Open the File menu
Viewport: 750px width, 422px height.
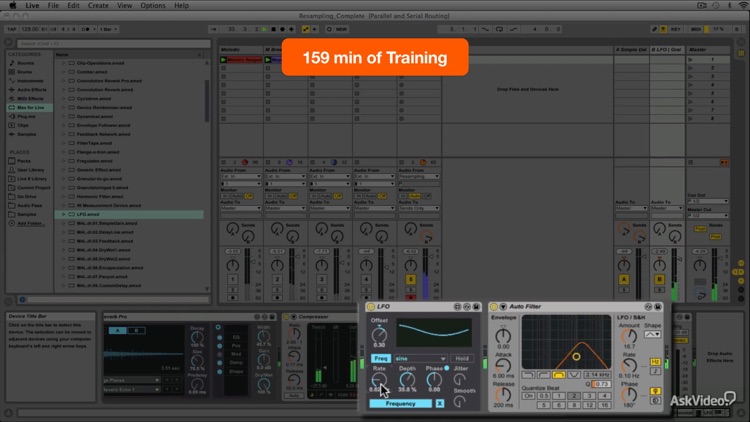53,5
